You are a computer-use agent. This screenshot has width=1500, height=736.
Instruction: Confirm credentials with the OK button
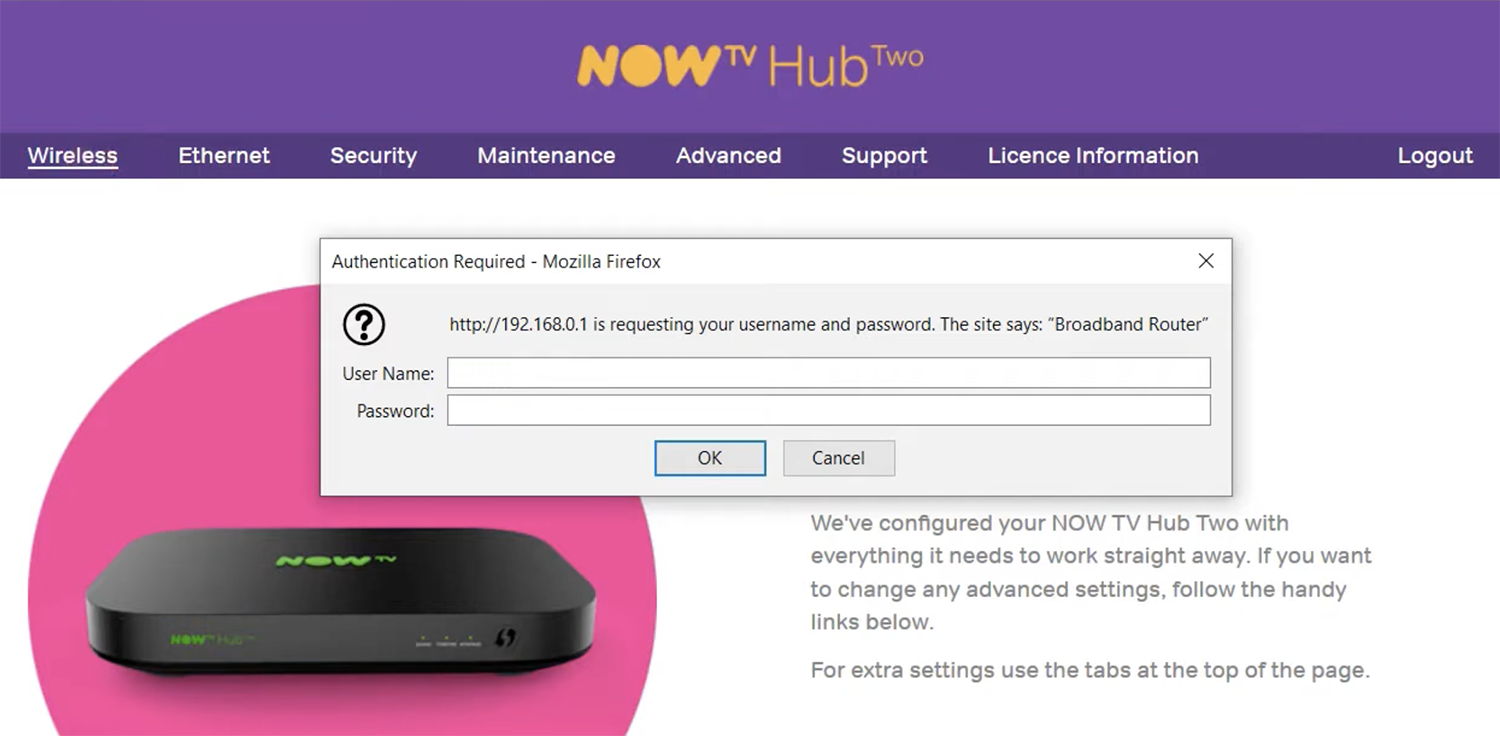click(x=710, y=458)
